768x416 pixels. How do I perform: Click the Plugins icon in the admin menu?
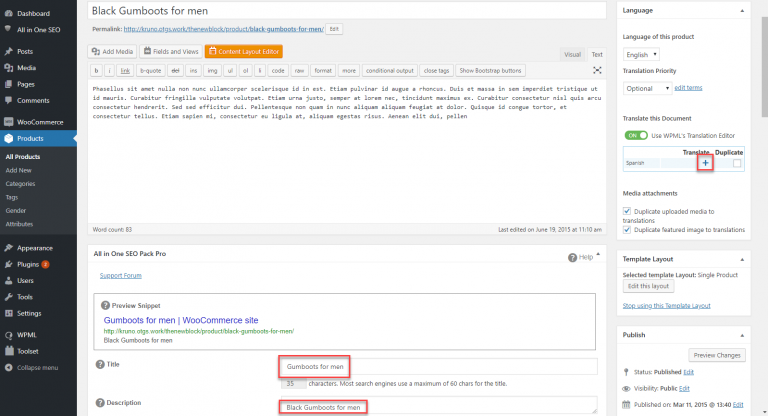8,264
